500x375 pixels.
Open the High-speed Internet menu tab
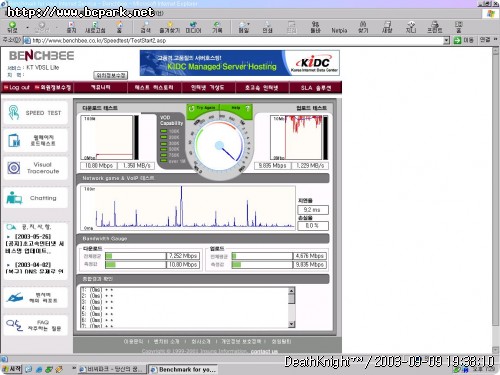tap(261, 87)
